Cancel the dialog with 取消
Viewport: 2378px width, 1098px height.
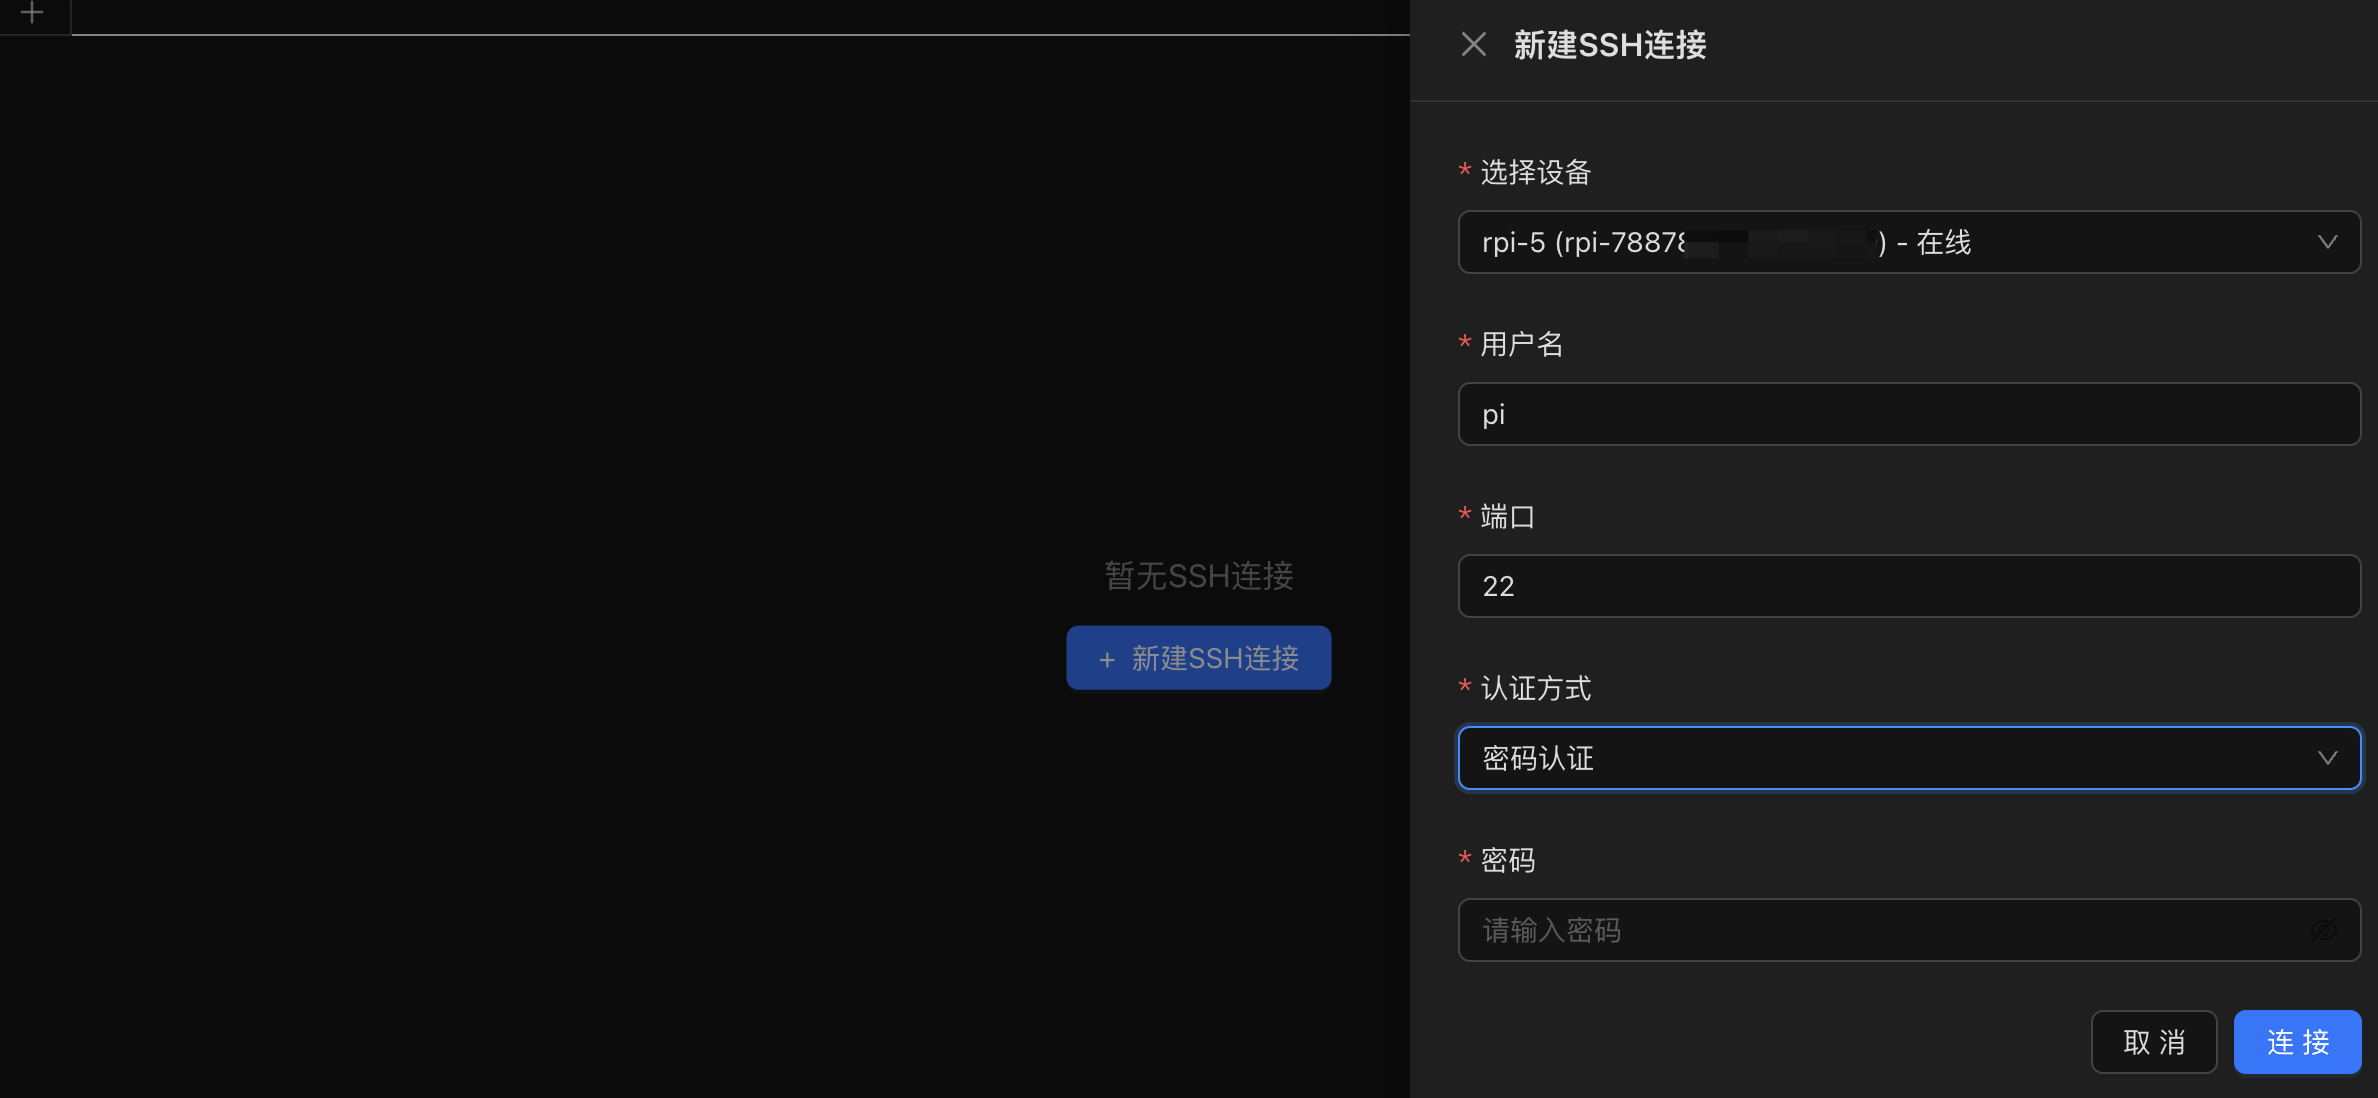point(2154,1041)
